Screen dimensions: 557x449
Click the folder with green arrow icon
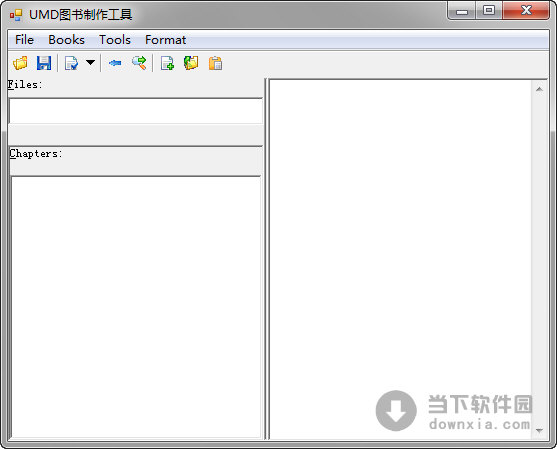[191, 63]
